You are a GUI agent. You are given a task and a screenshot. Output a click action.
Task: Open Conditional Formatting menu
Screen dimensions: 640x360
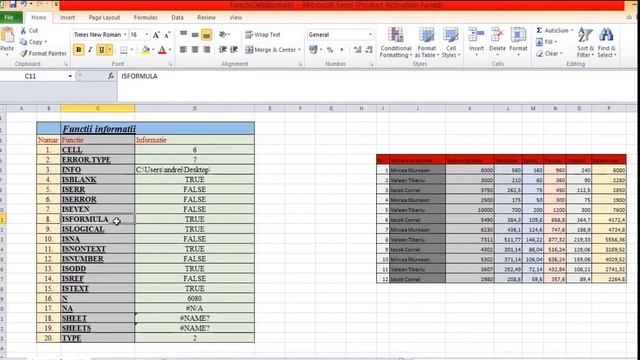pos(395,42)
